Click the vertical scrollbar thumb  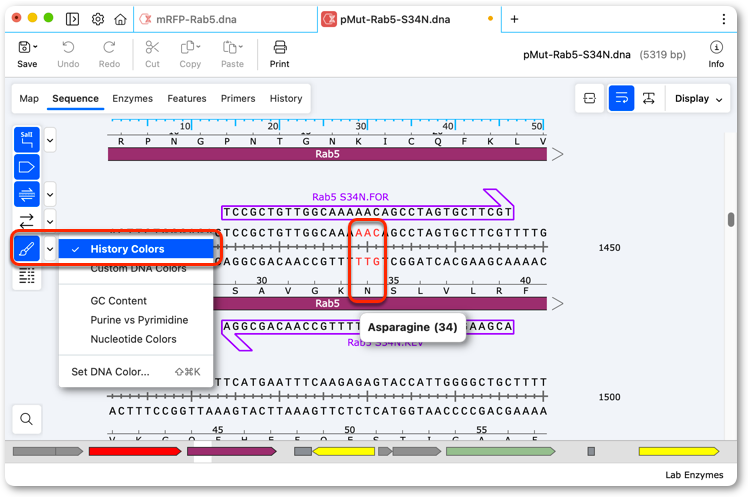coord(731,220)
